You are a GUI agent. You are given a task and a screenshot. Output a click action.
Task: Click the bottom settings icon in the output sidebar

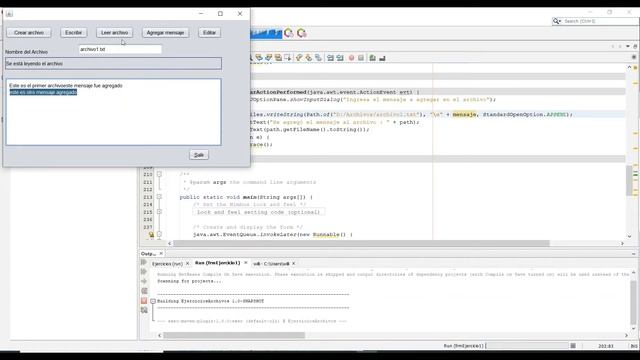144,310
